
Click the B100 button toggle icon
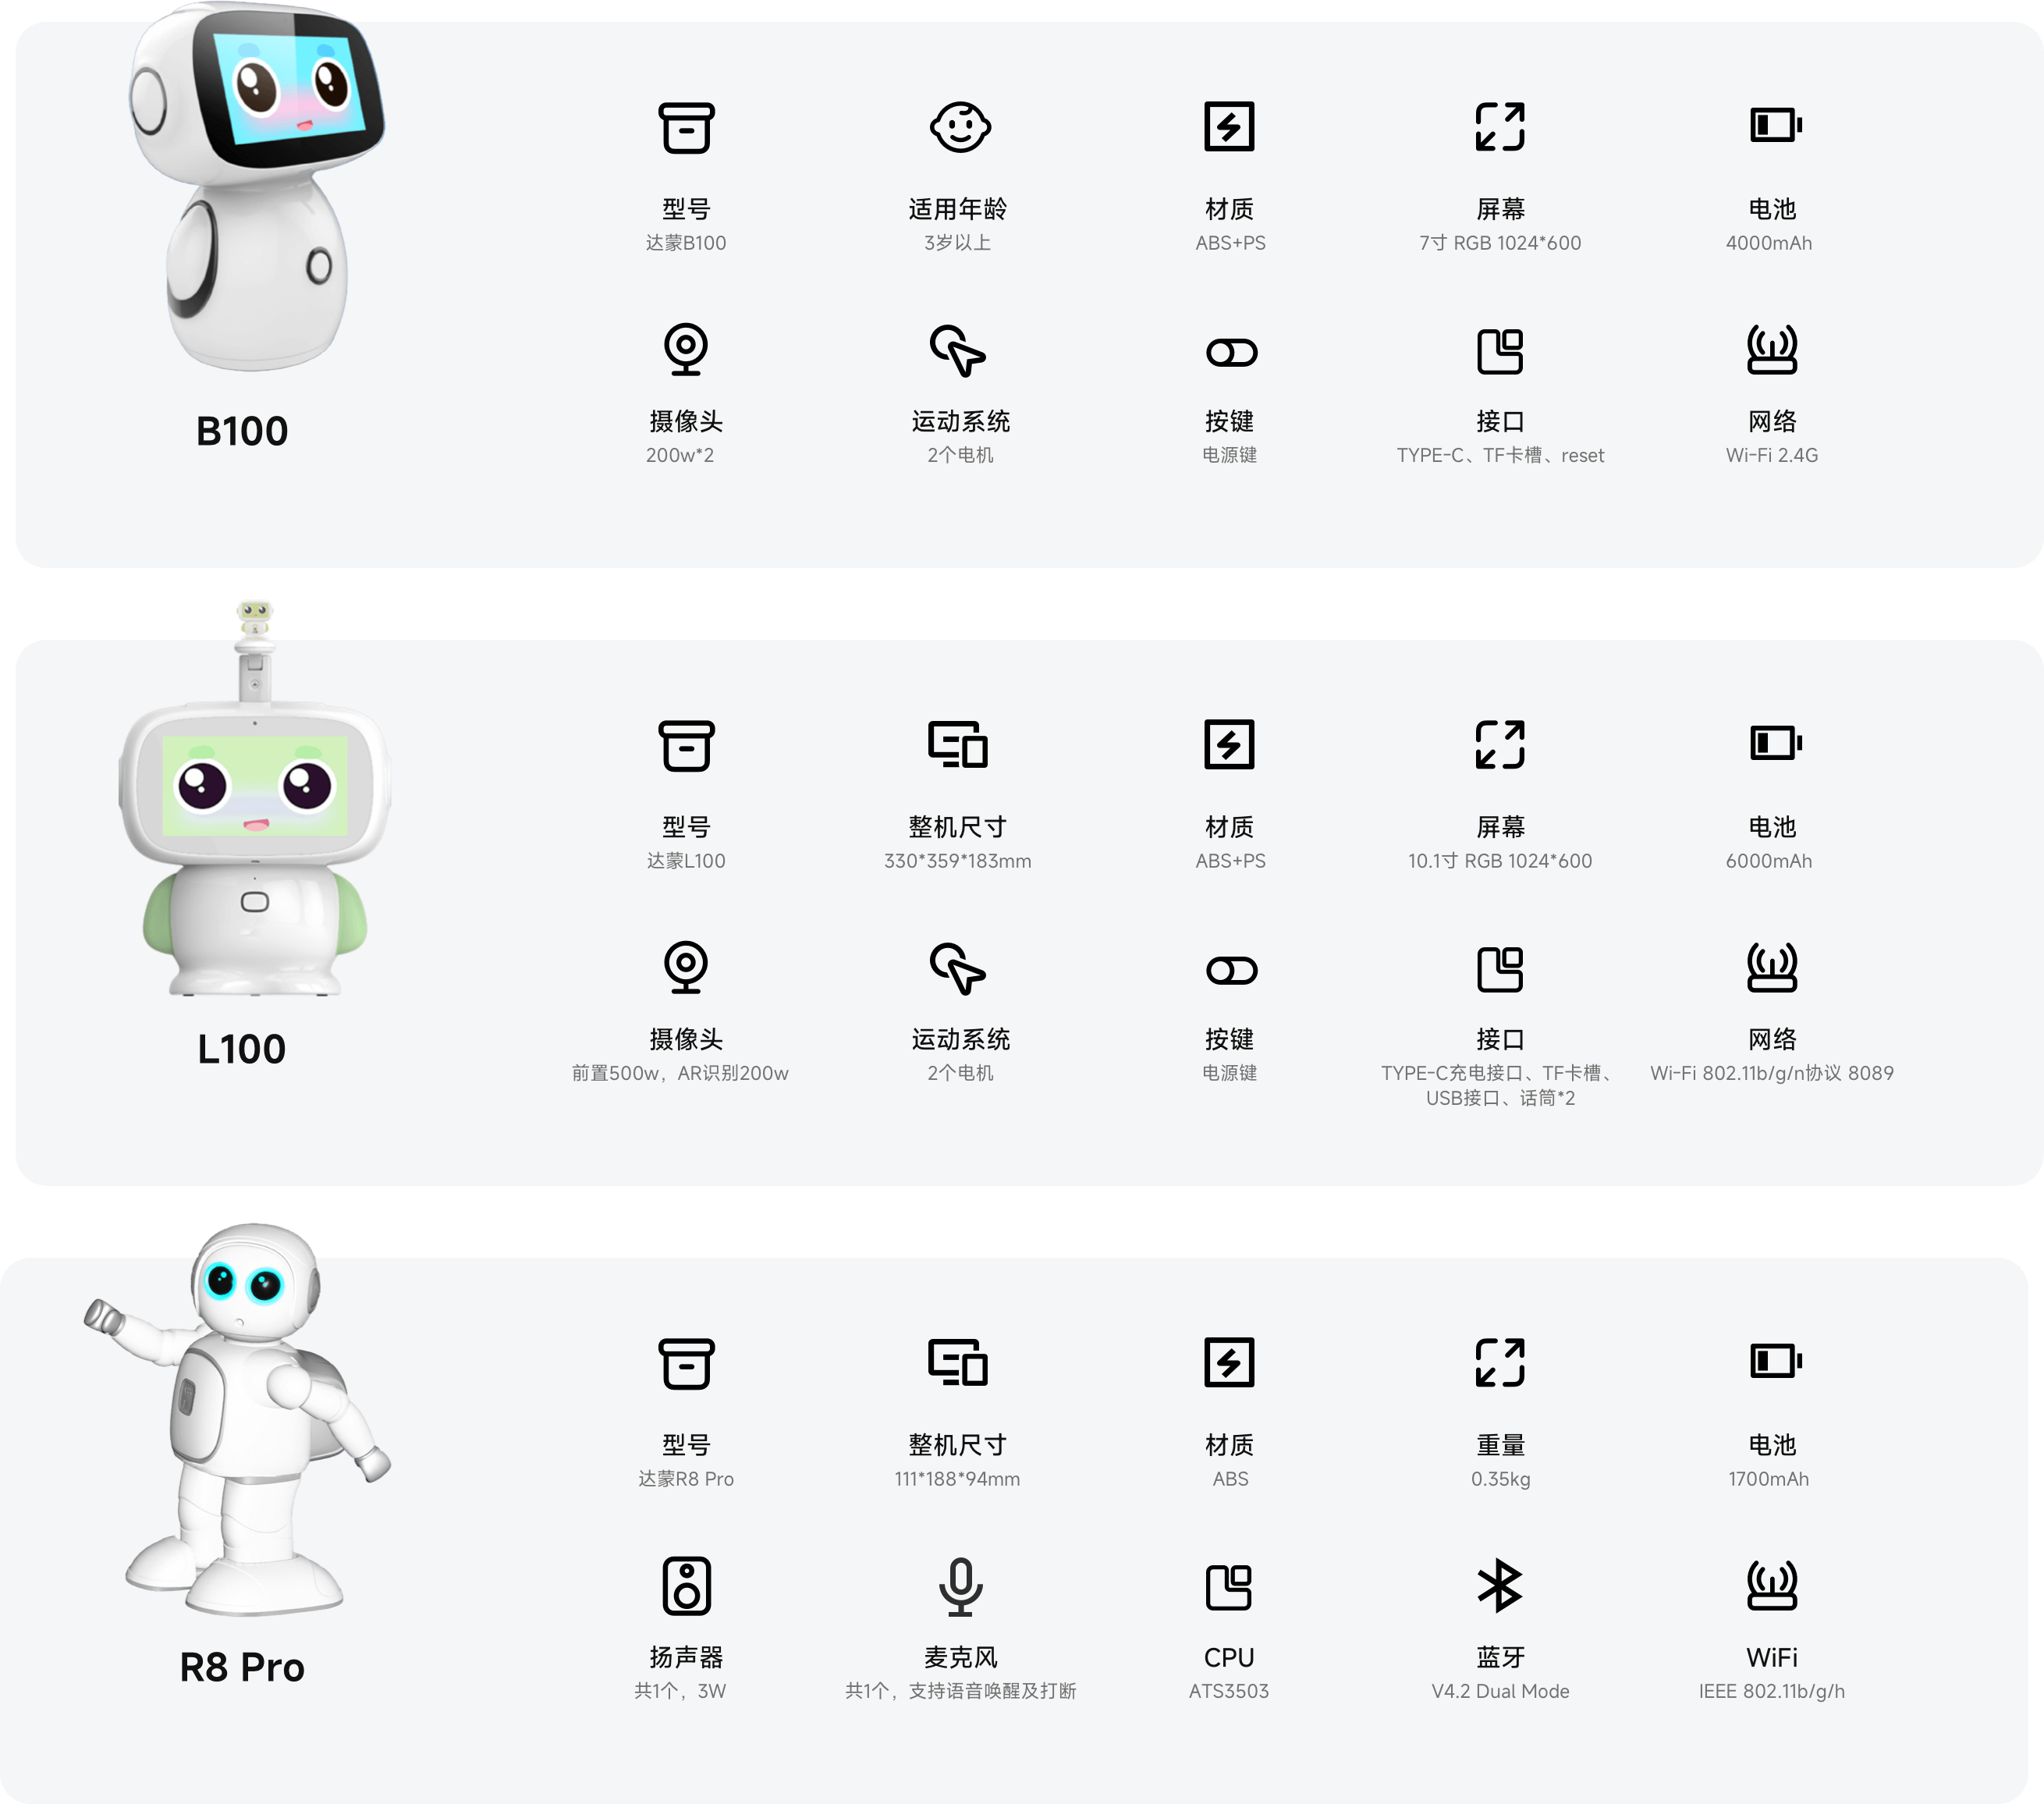click(1231, 353)
